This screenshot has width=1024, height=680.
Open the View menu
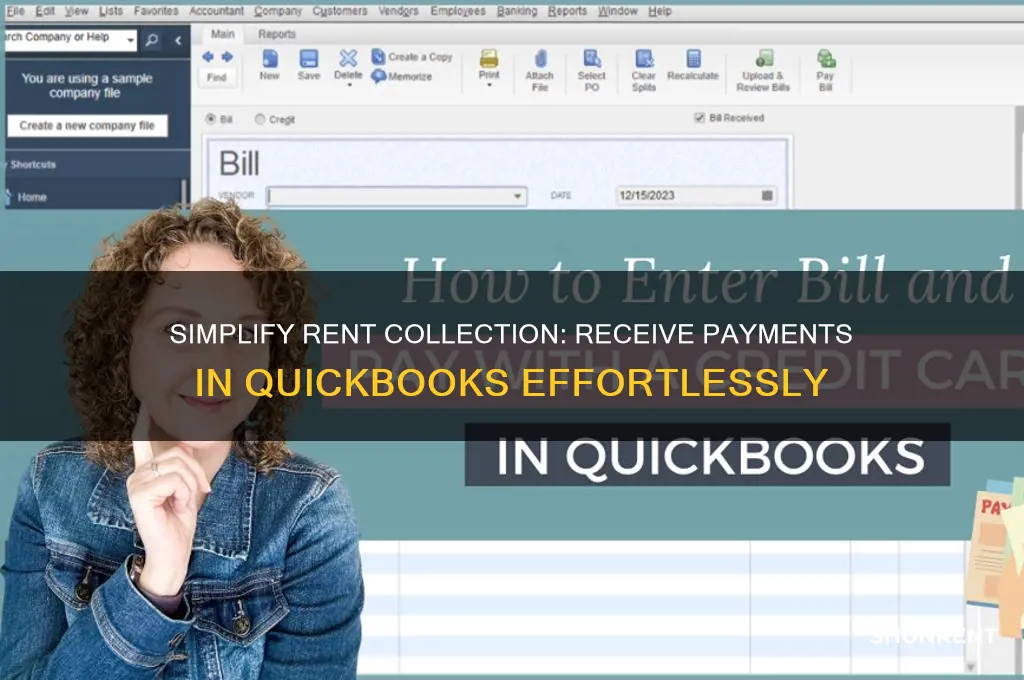tap(76, 11)
